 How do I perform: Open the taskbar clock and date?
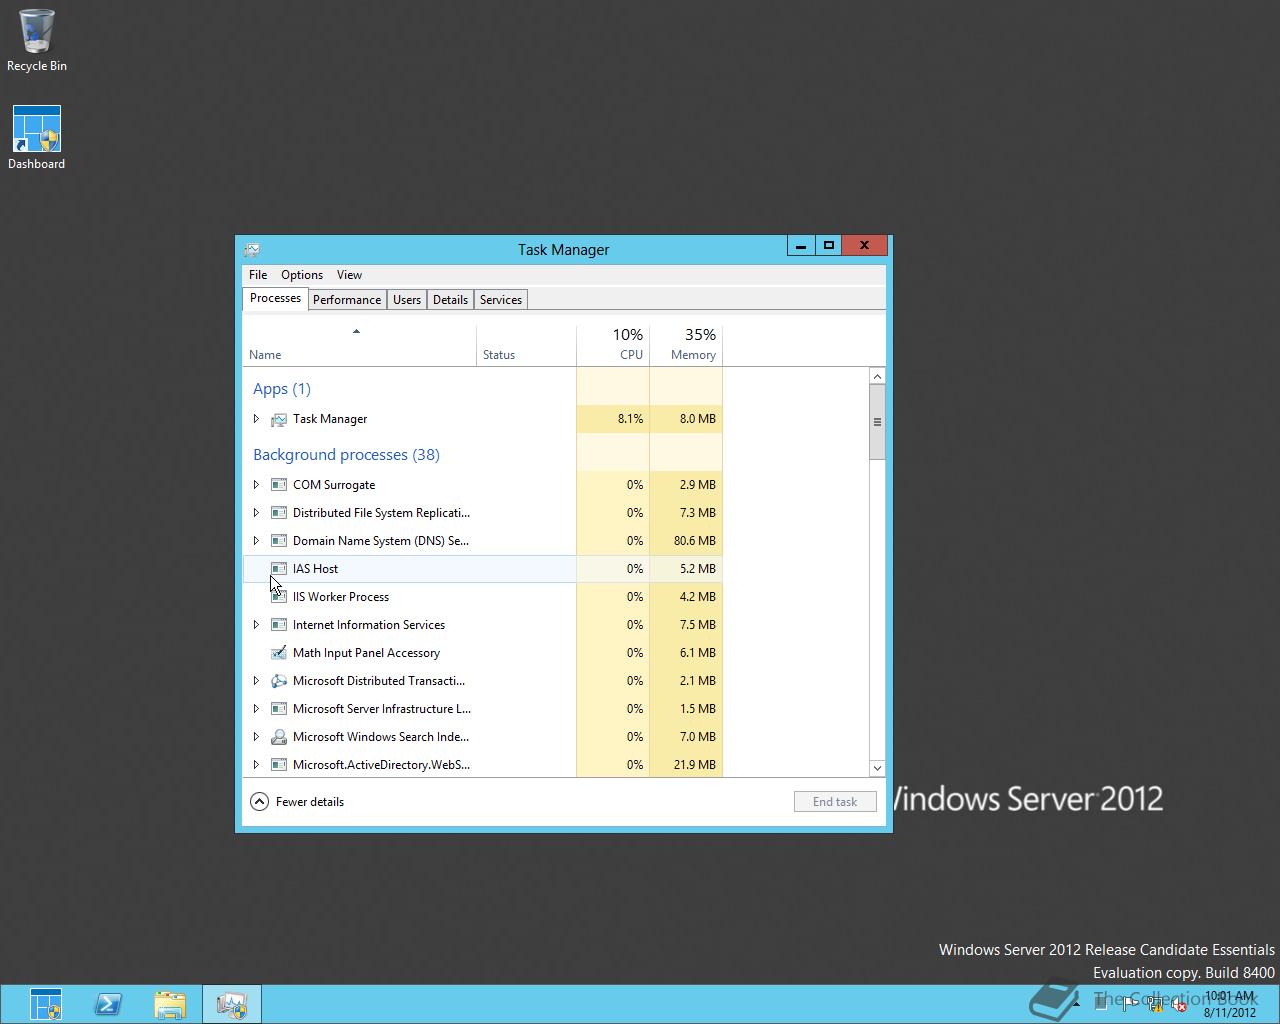[1229, 1004]
